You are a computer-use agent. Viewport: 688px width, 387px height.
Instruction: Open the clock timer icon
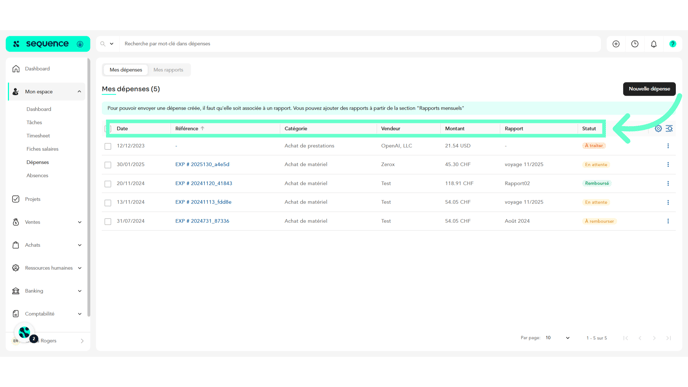(x=635, y=44)
